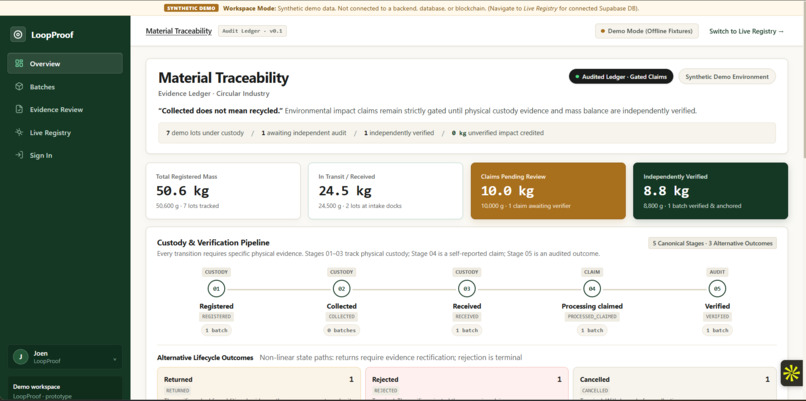Click the Live Registry sun icon
This screenshot has height=401, width=806.
point(20,133)
